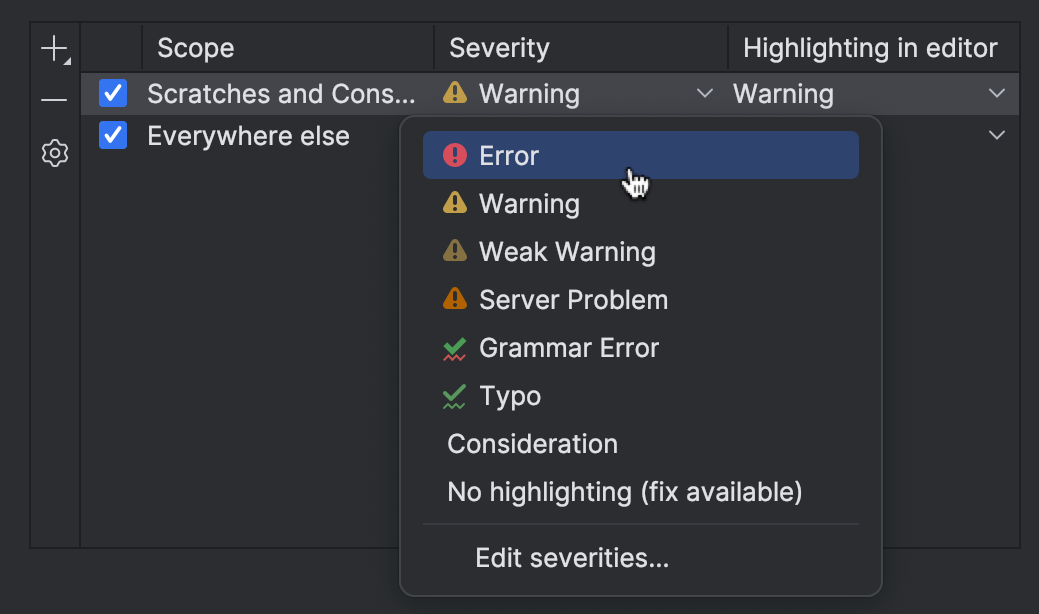Choose Consideration severity option
Image resolution: width=1039 pixels, height=614 pixels.
pos(532,444)
